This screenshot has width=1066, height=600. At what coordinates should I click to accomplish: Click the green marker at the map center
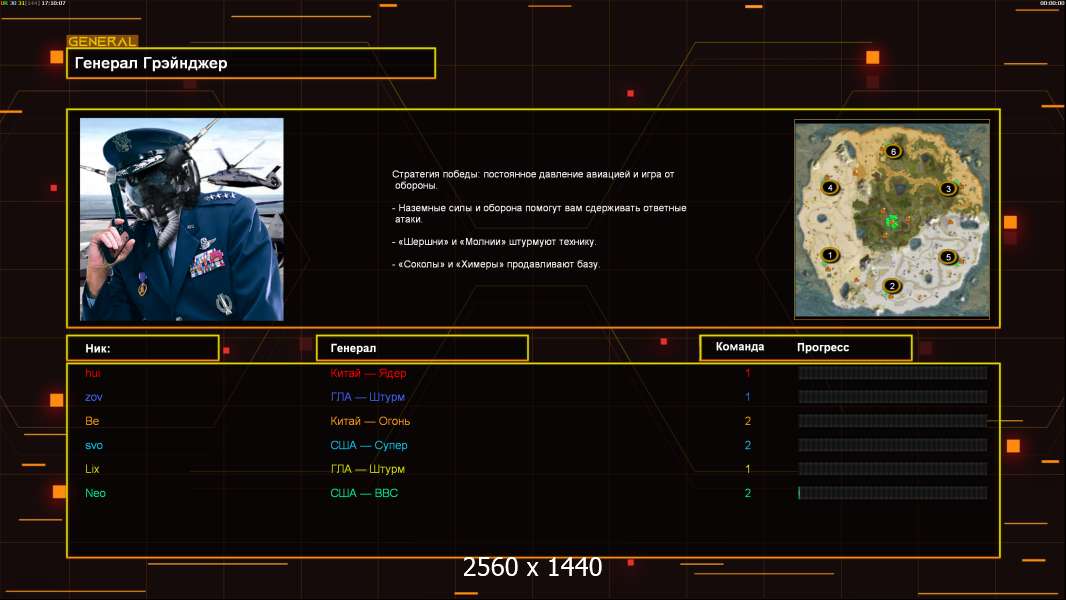click(890, 219)
